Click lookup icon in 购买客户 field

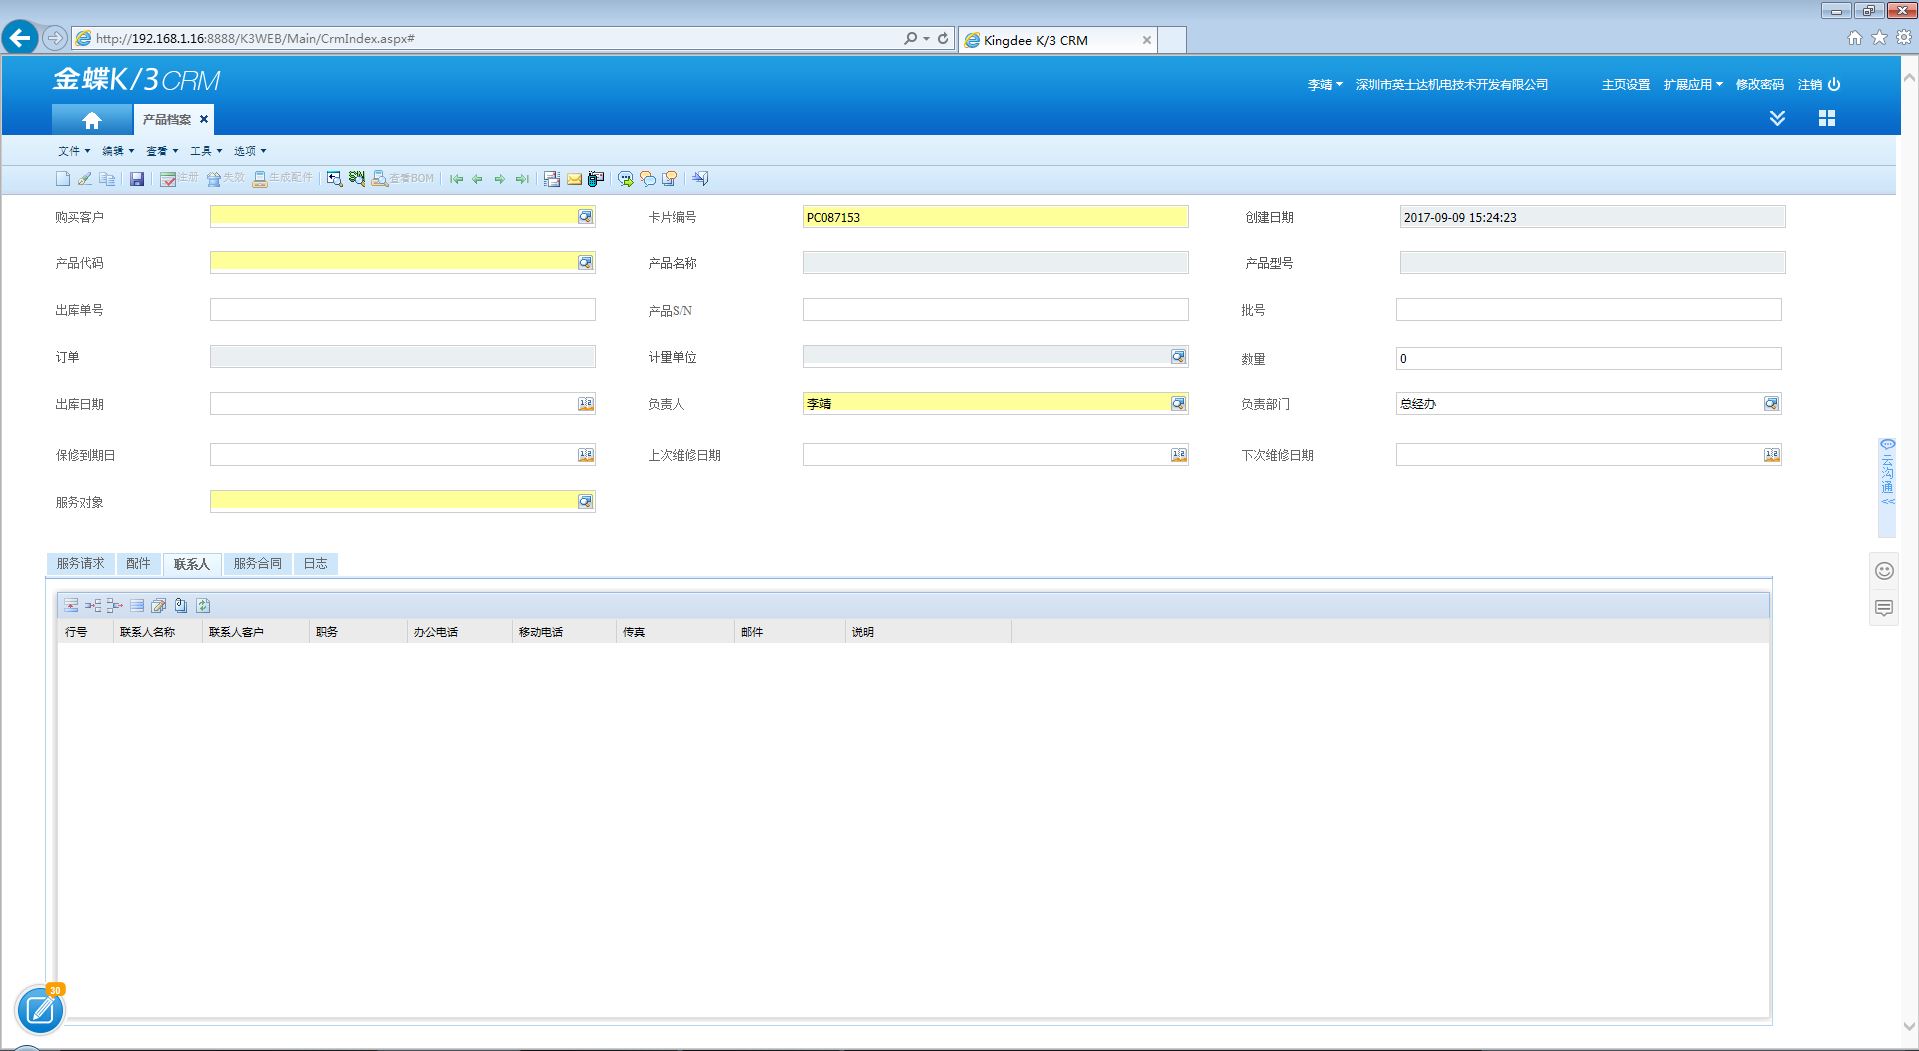[585, 217]
